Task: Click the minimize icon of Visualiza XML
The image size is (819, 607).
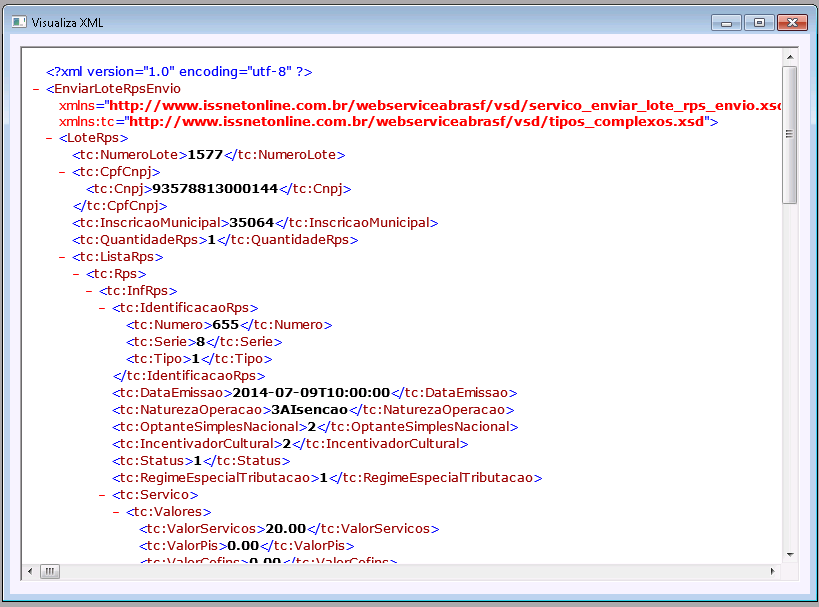Action: (x=726, y=21)
